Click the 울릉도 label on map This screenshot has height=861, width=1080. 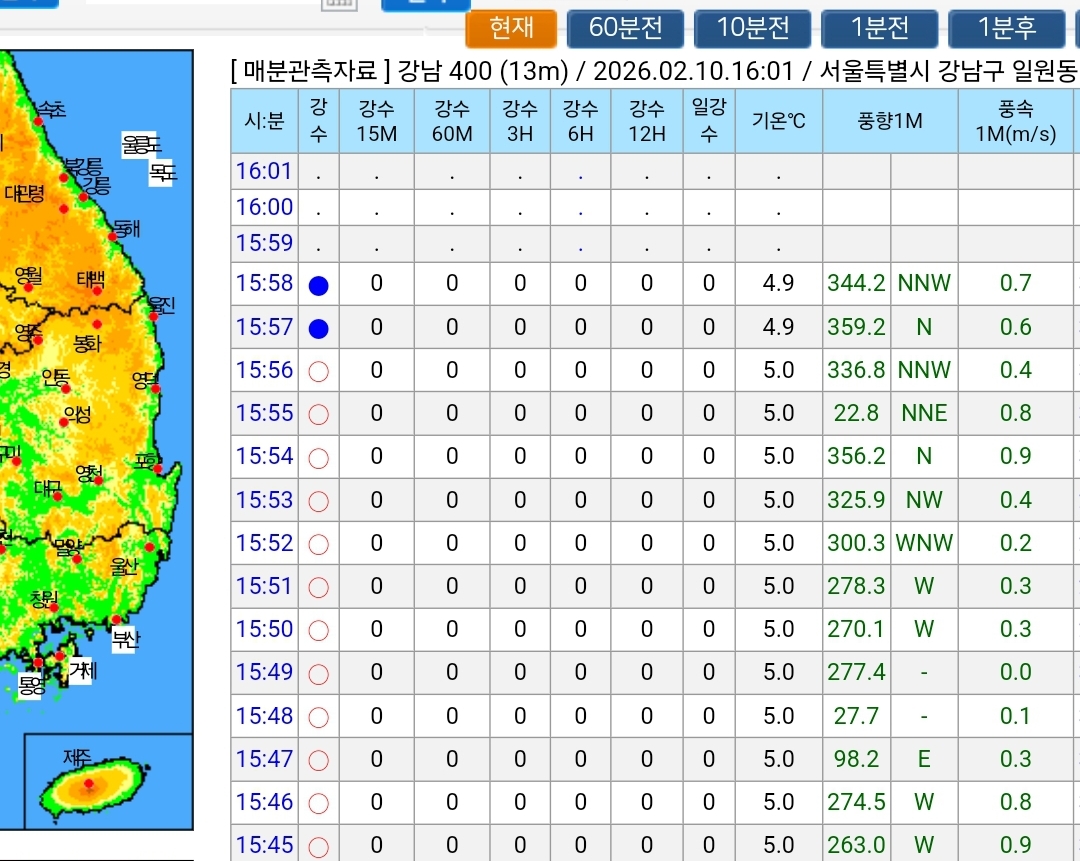tap(141, 145)
